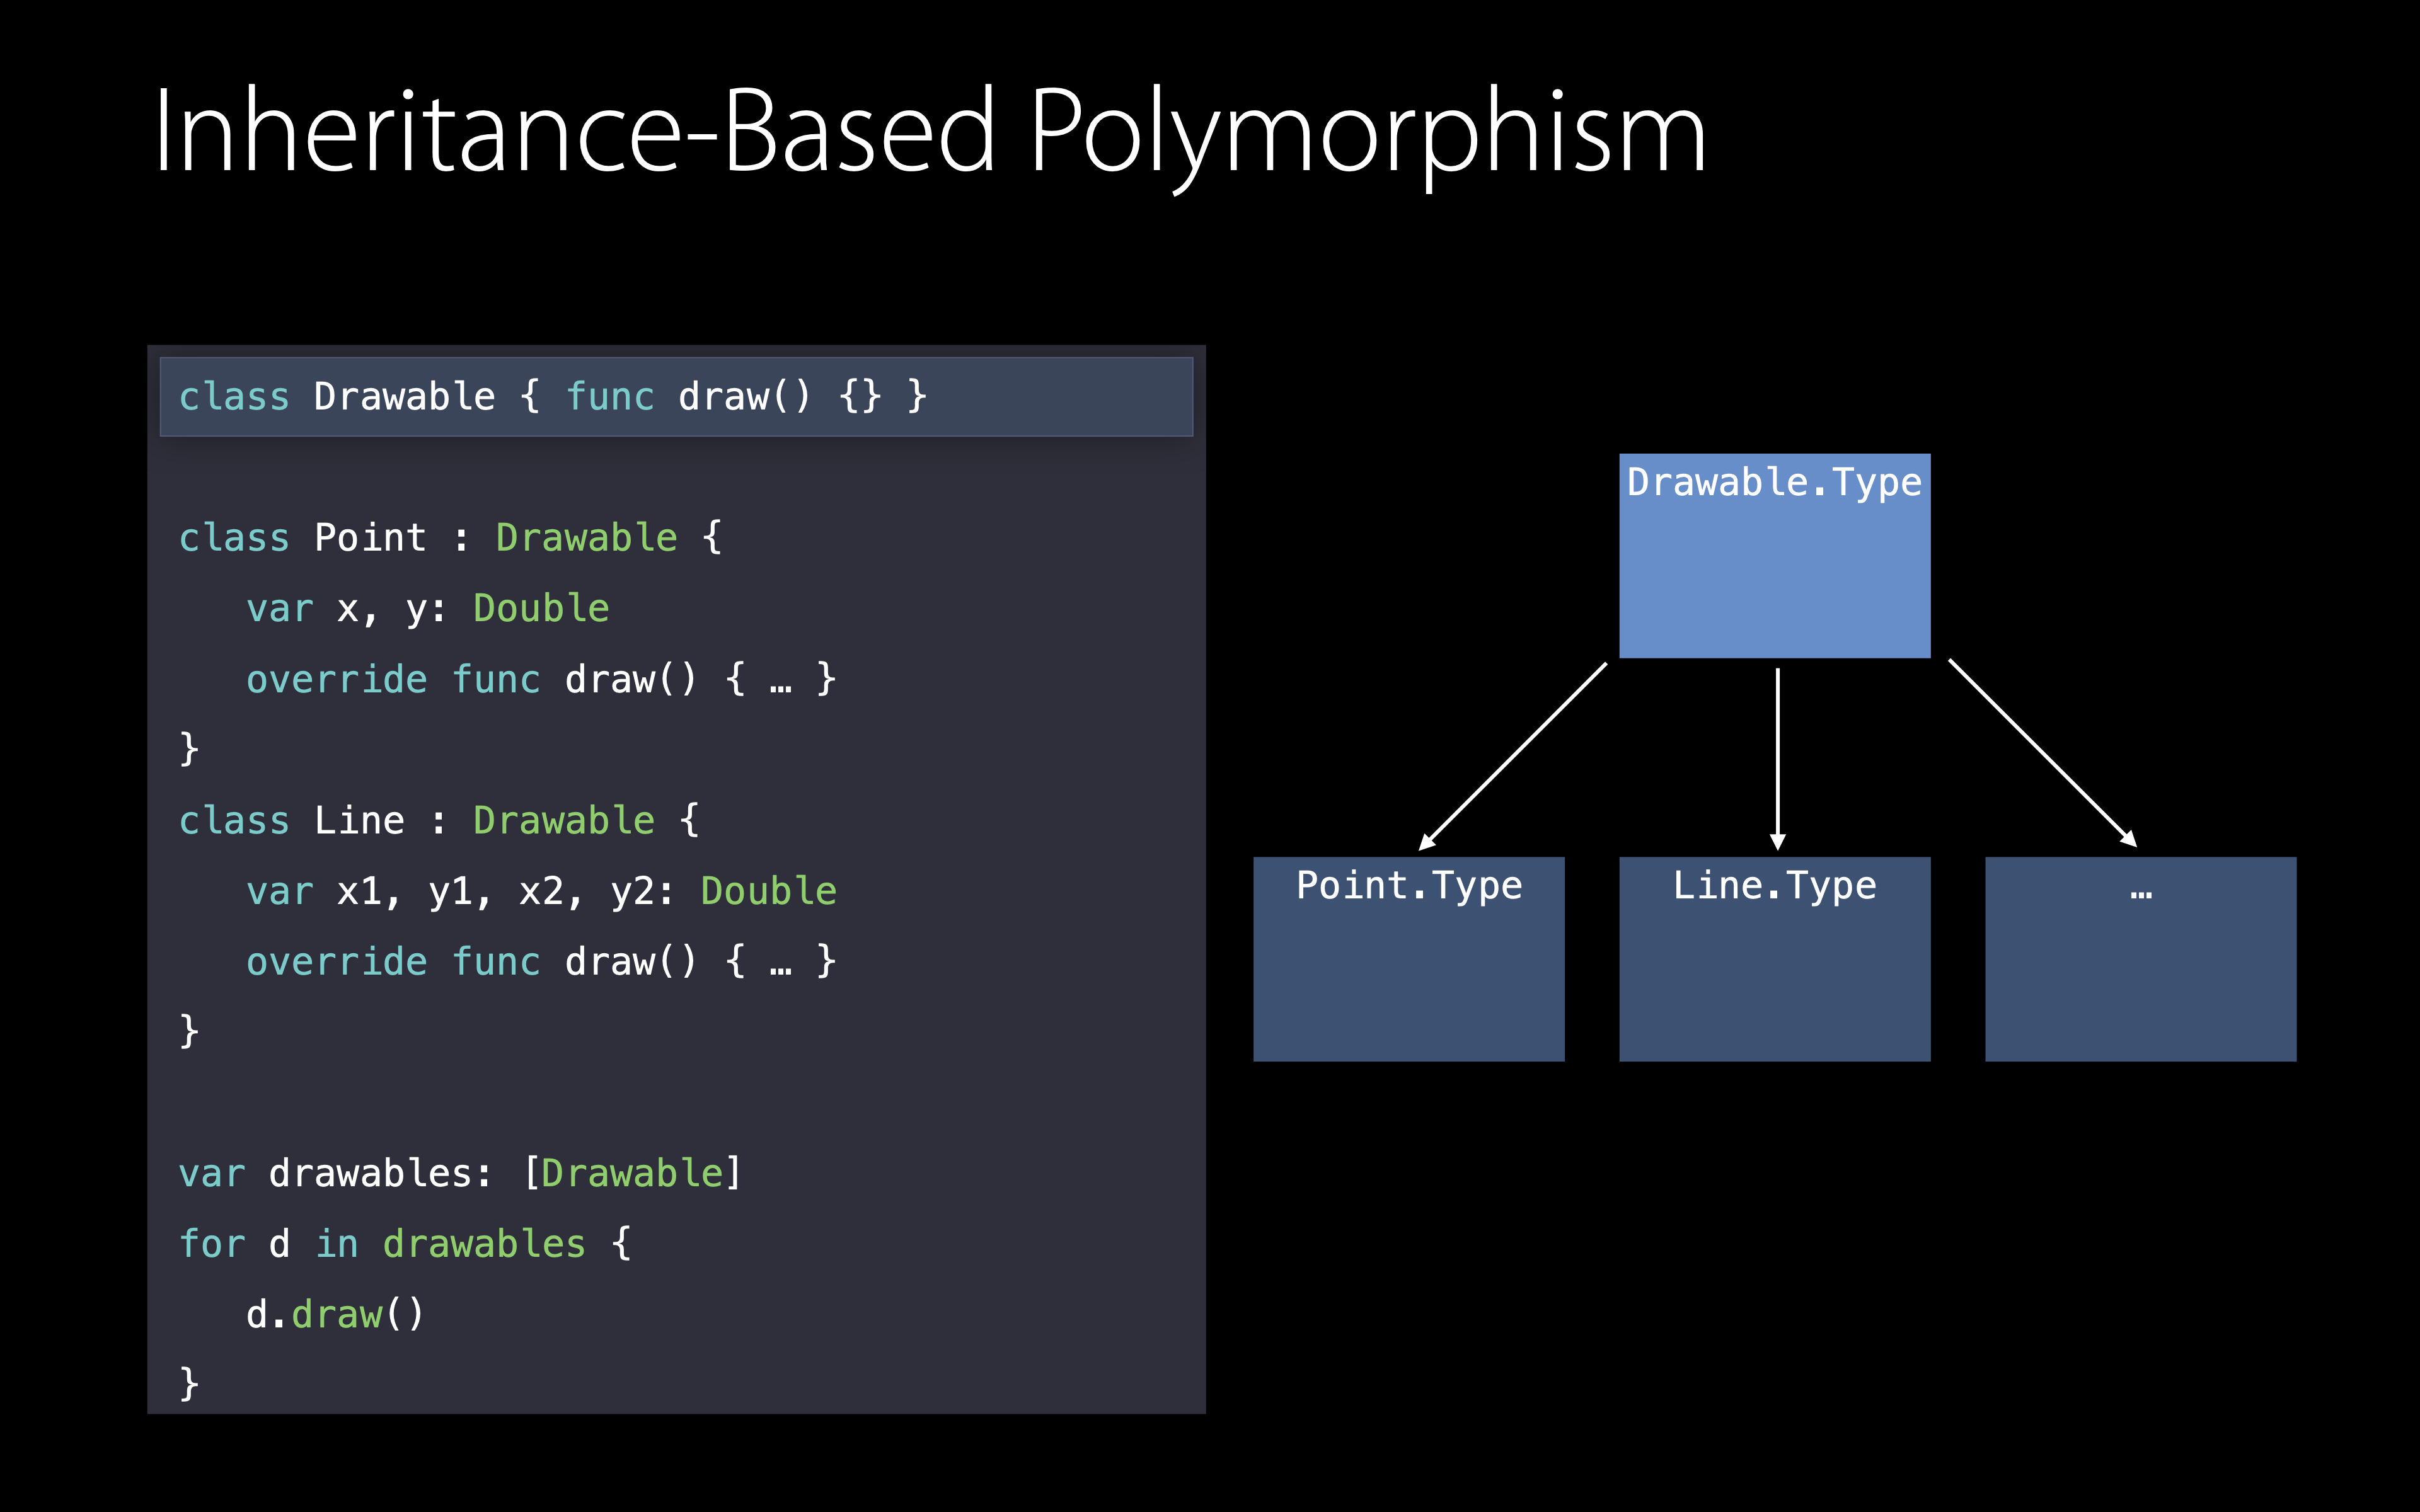Click the Drawable.Type box
The image size is (2420, 1512).
1774,555
